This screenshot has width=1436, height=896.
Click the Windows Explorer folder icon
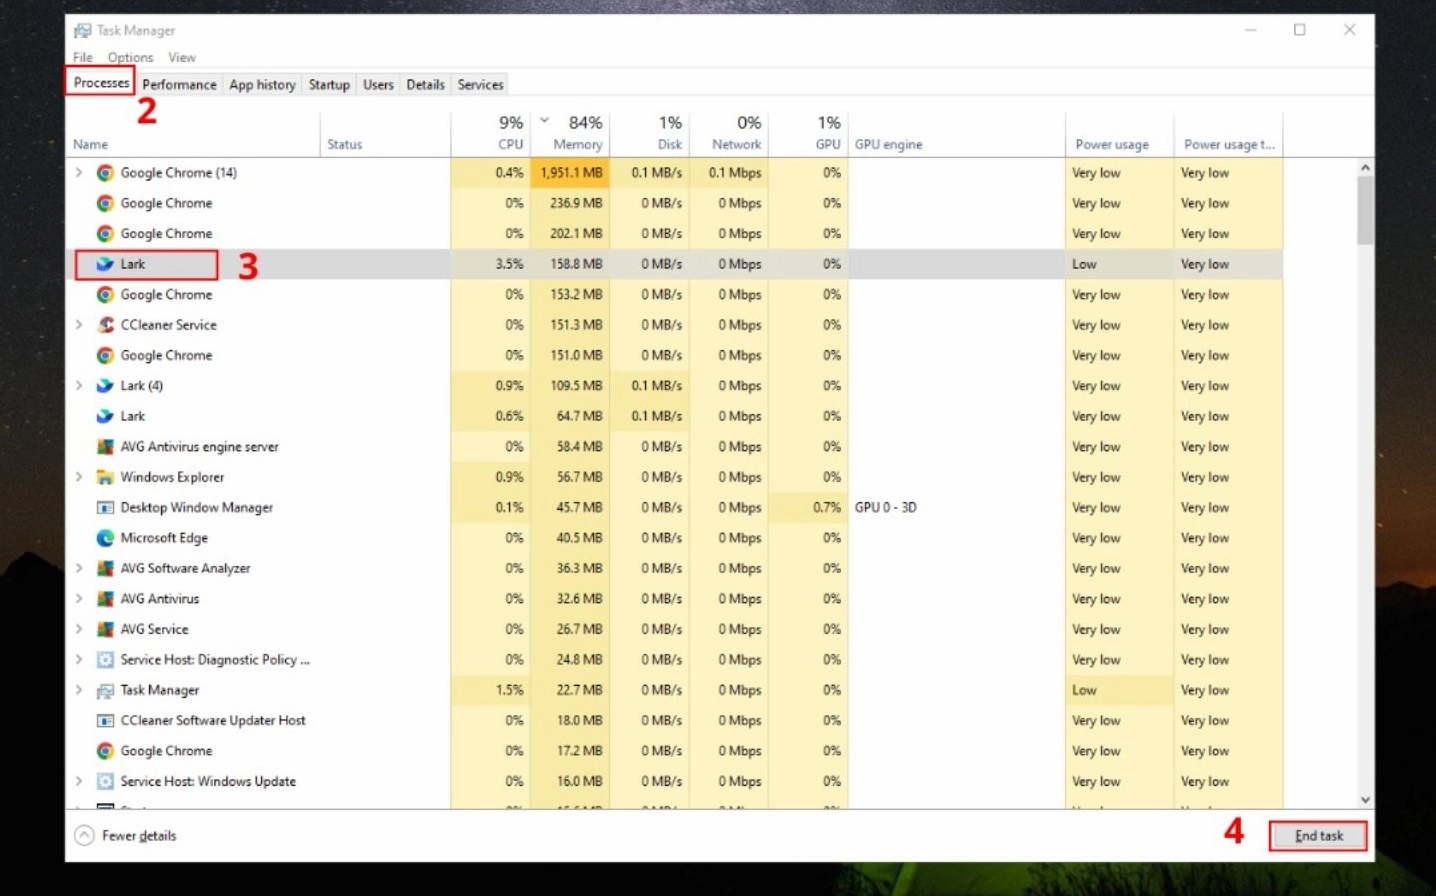[104, 477]
